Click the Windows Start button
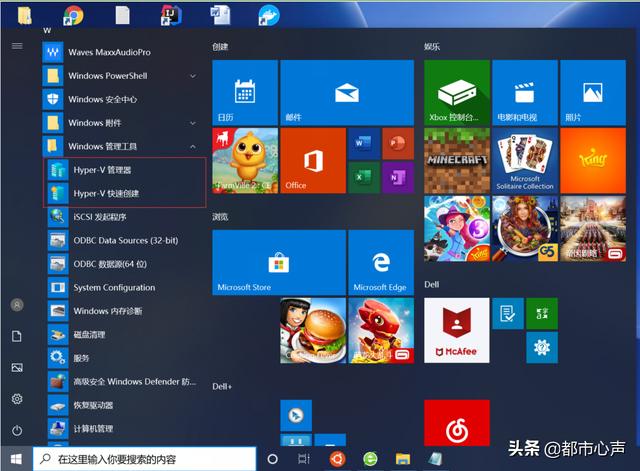The image size is (640, 471). pyautogui.click(x=16, y=459)
